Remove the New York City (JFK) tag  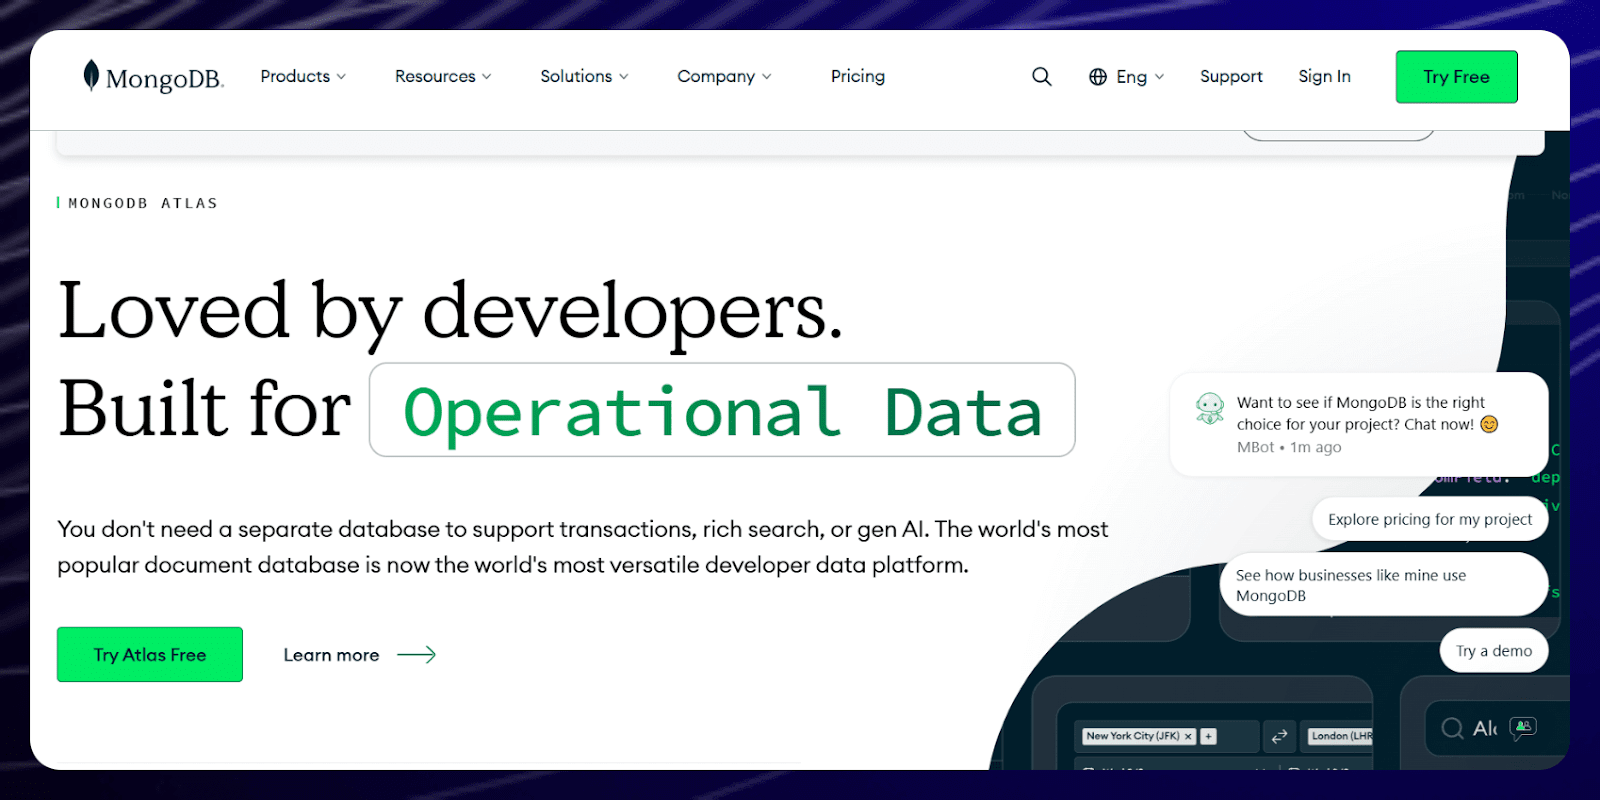pos(1188,736)
